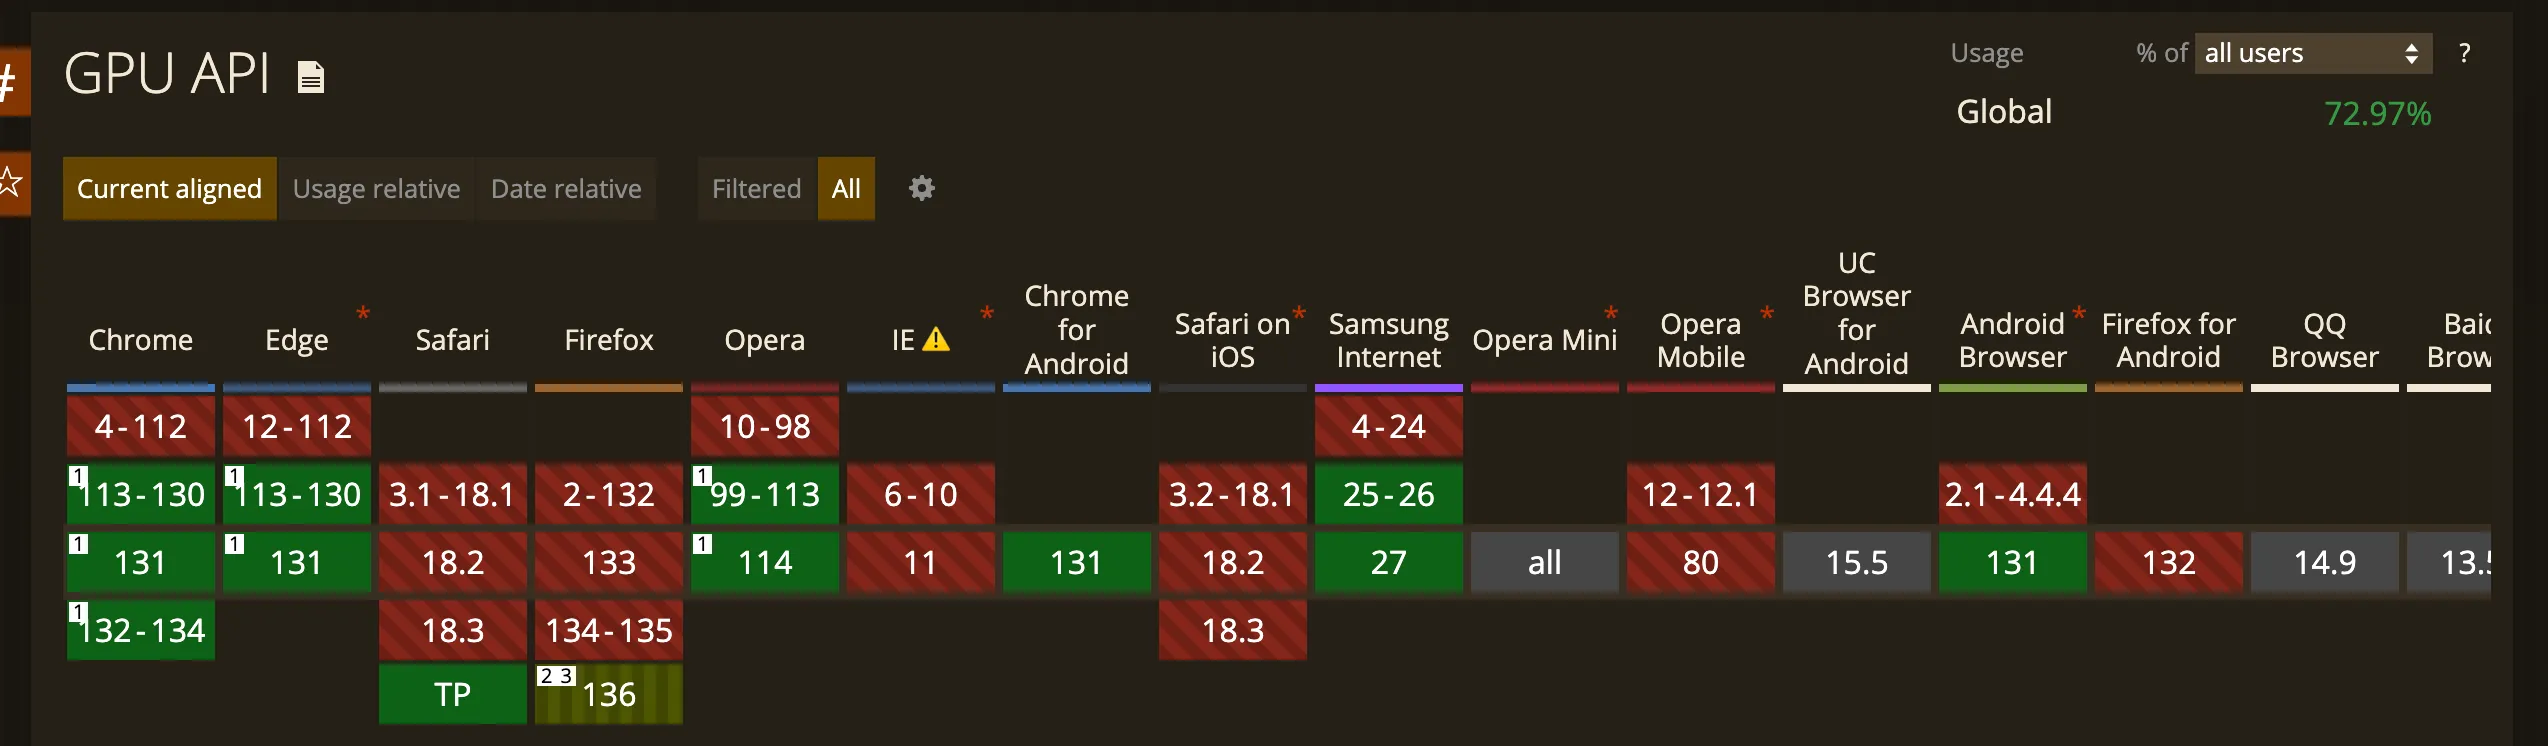
Task: Star this feature as favorite
Action: 10,183
